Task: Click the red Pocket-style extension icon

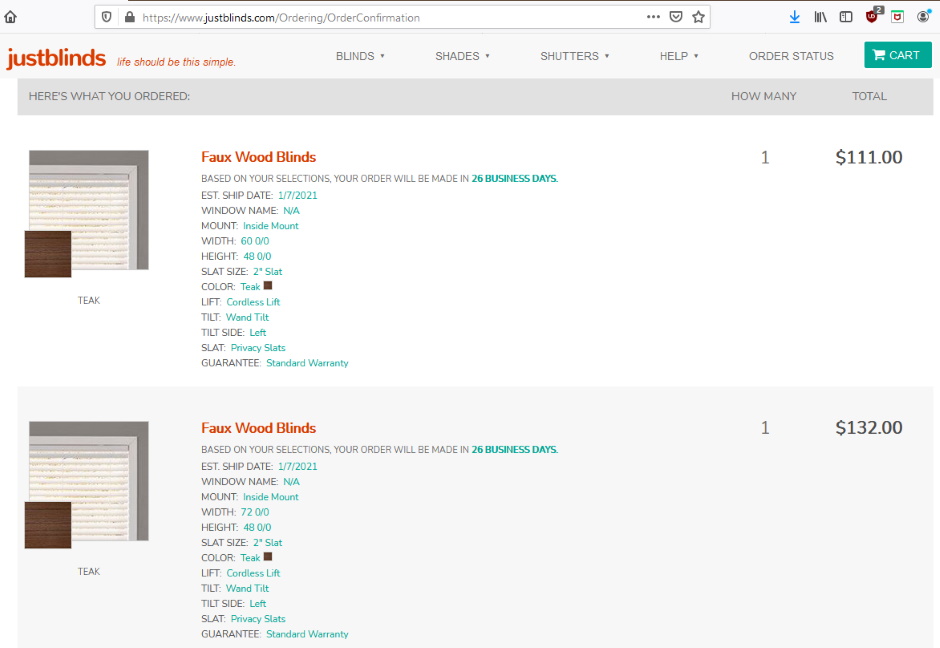Action: tap(897, 17)
